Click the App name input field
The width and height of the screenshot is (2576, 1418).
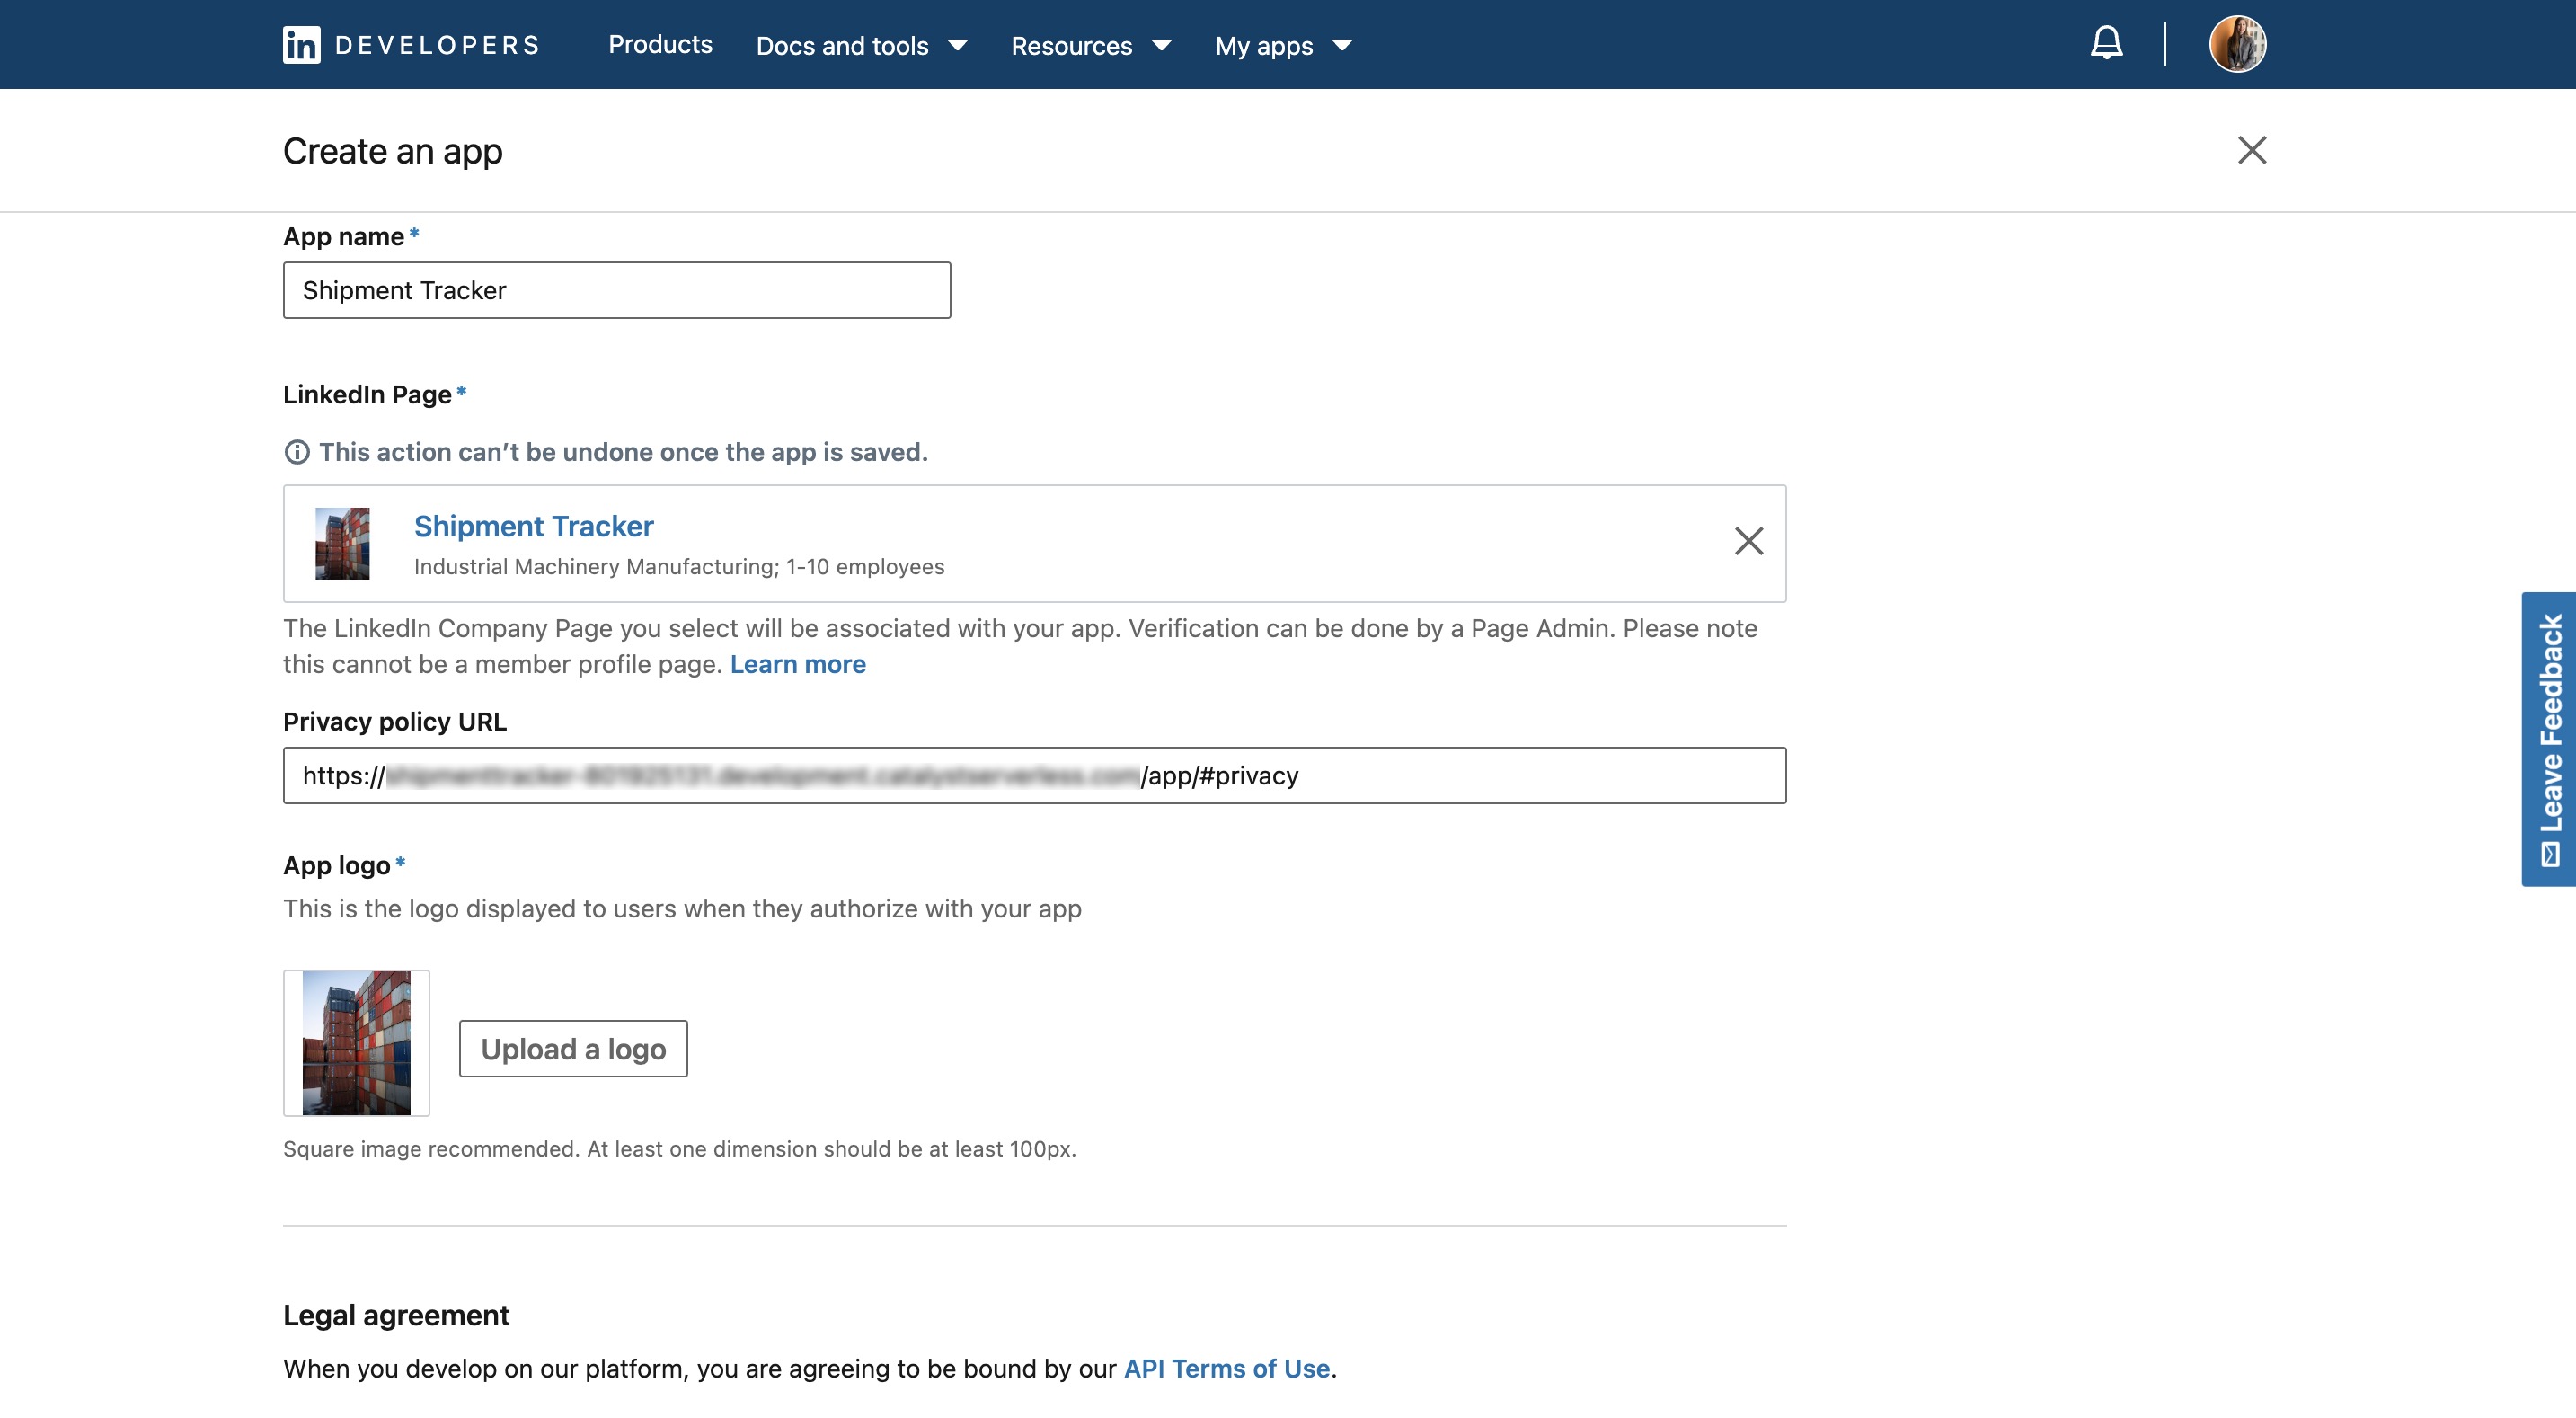tap(616, 290)
